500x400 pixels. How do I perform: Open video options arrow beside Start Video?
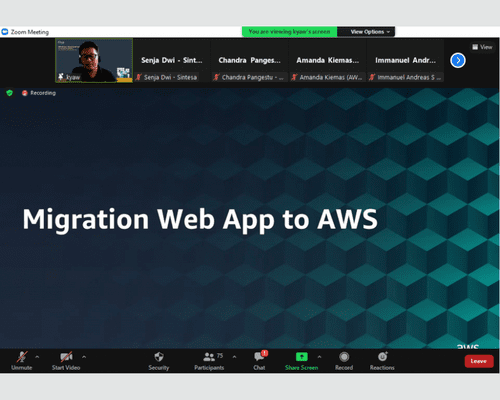(84, 357)
